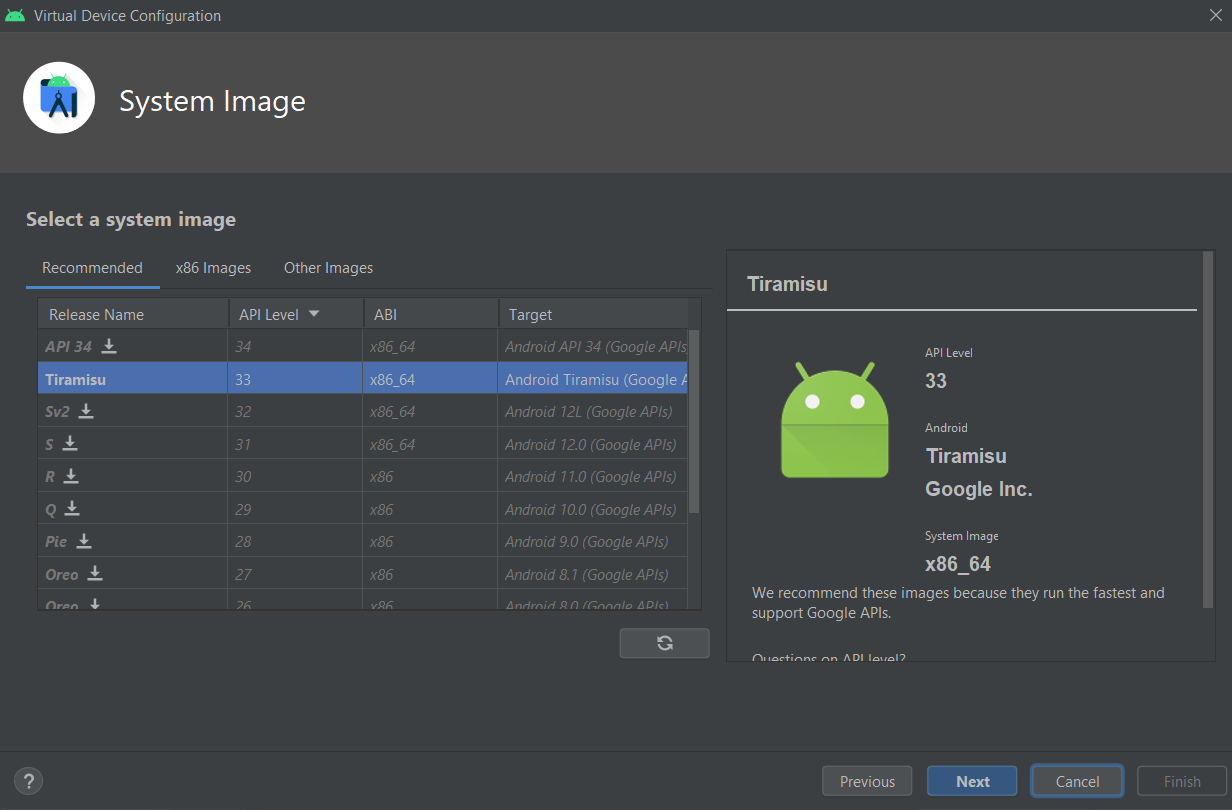This screenshot has height=810, width=1232.
Task: Switch to the x86 Images tab
Action: pyautogui.click(x=213, y=268)
